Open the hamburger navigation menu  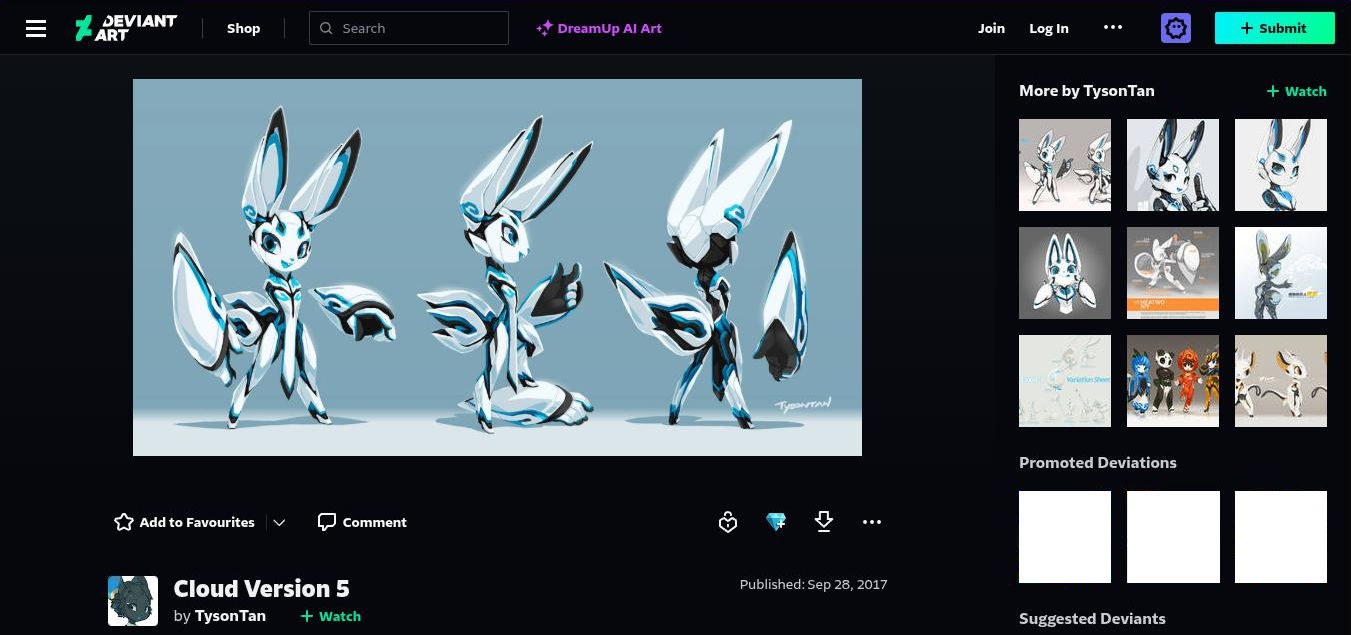tap(36, 28)
